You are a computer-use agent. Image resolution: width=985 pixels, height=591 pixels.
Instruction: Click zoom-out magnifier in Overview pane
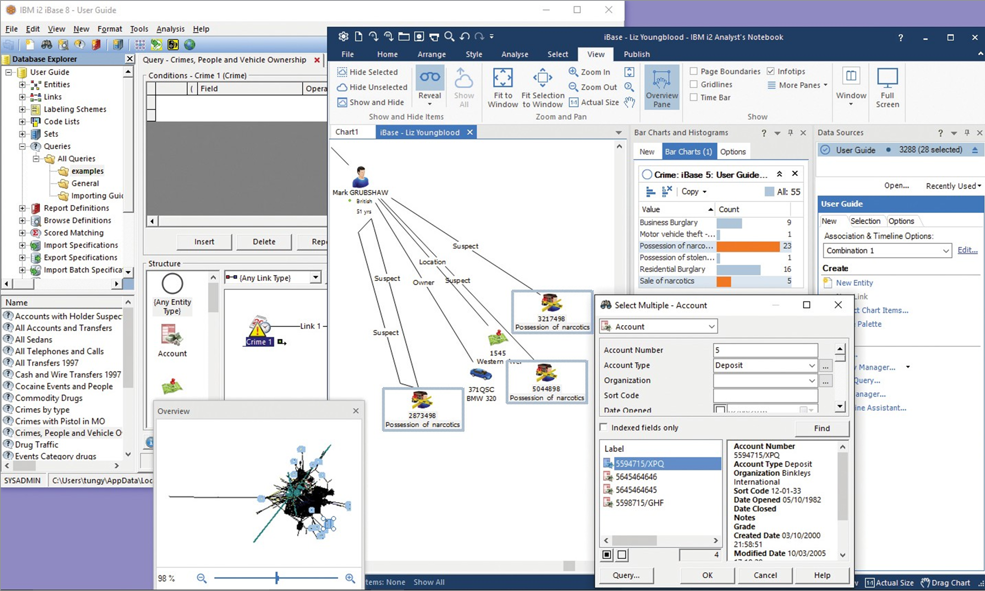(x=202, y=578)
